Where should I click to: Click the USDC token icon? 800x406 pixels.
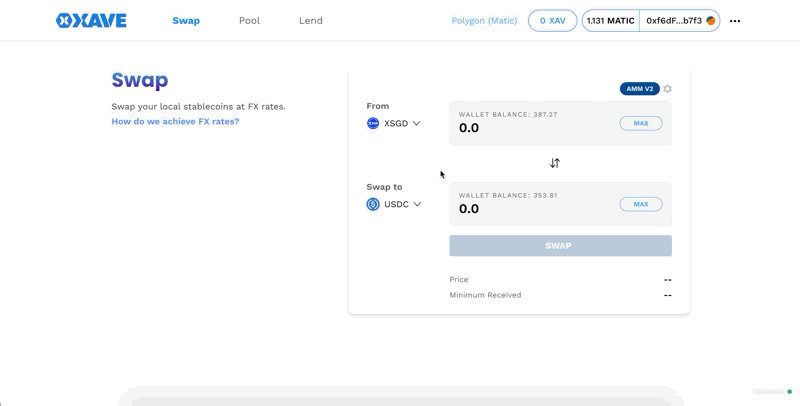[x=373, y=204]
